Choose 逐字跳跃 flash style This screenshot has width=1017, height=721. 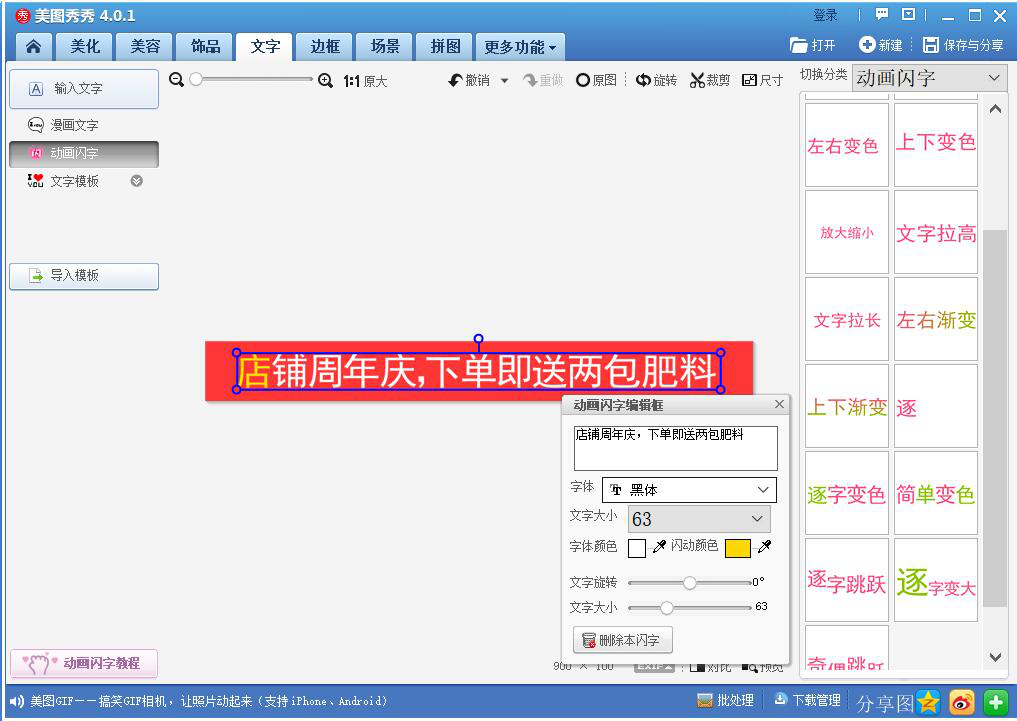[x=846, y=580]
